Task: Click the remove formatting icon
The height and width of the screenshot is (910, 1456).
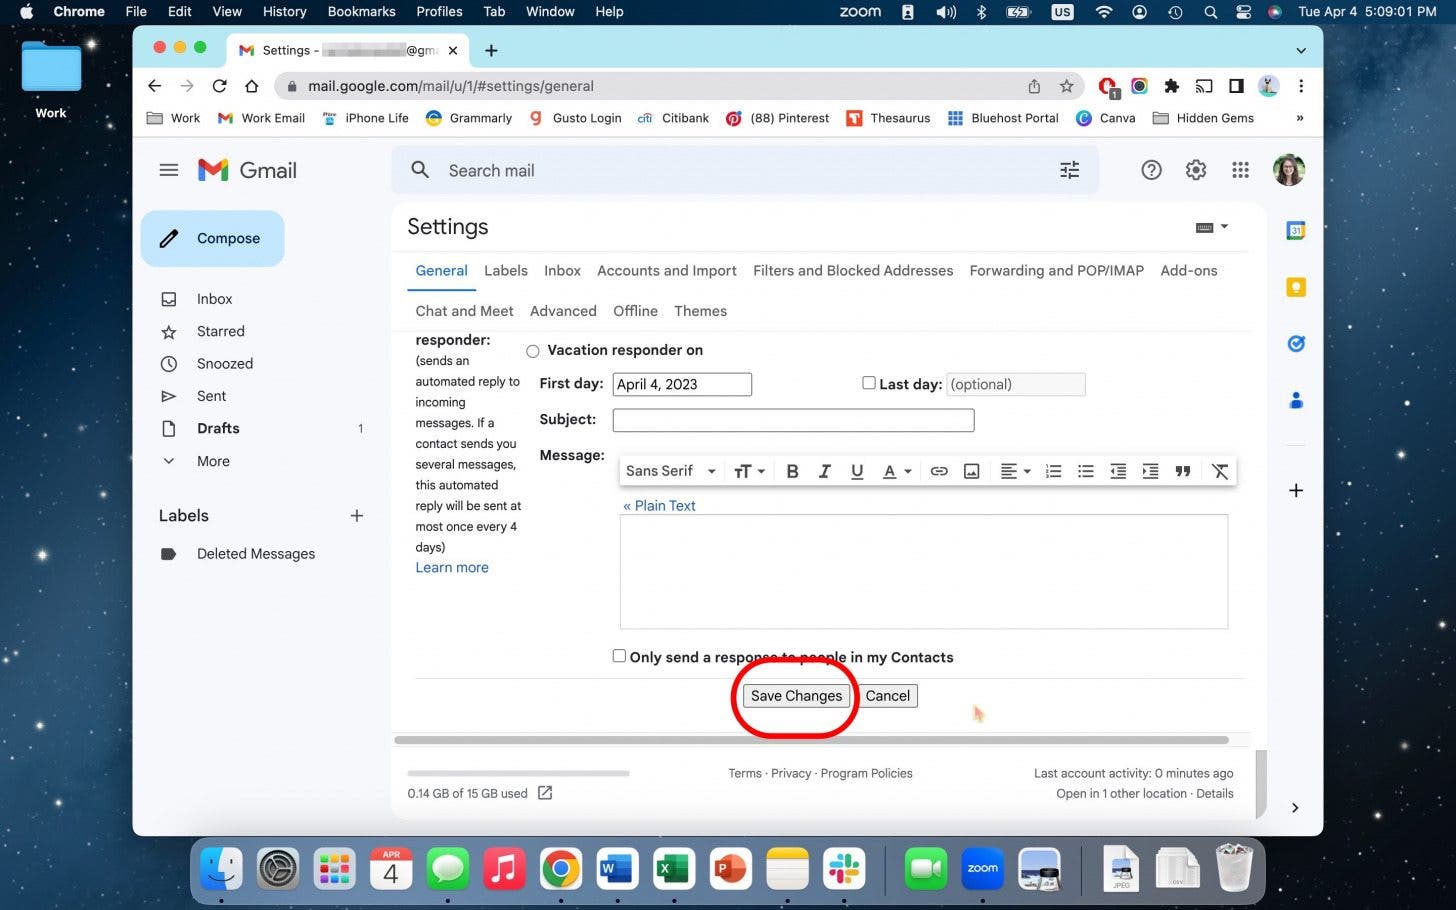Action: coord(1220,470)
